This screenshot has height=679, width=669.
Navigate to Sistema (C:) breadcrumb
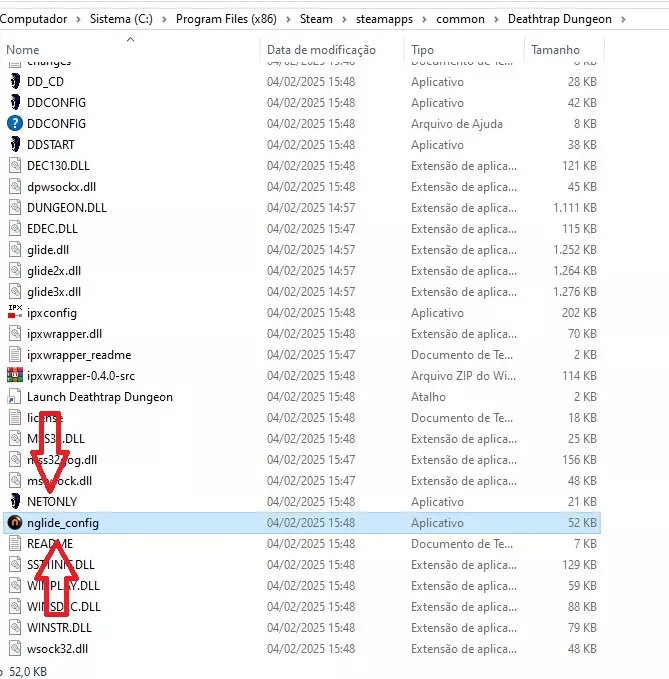click(x=121, y=19)
